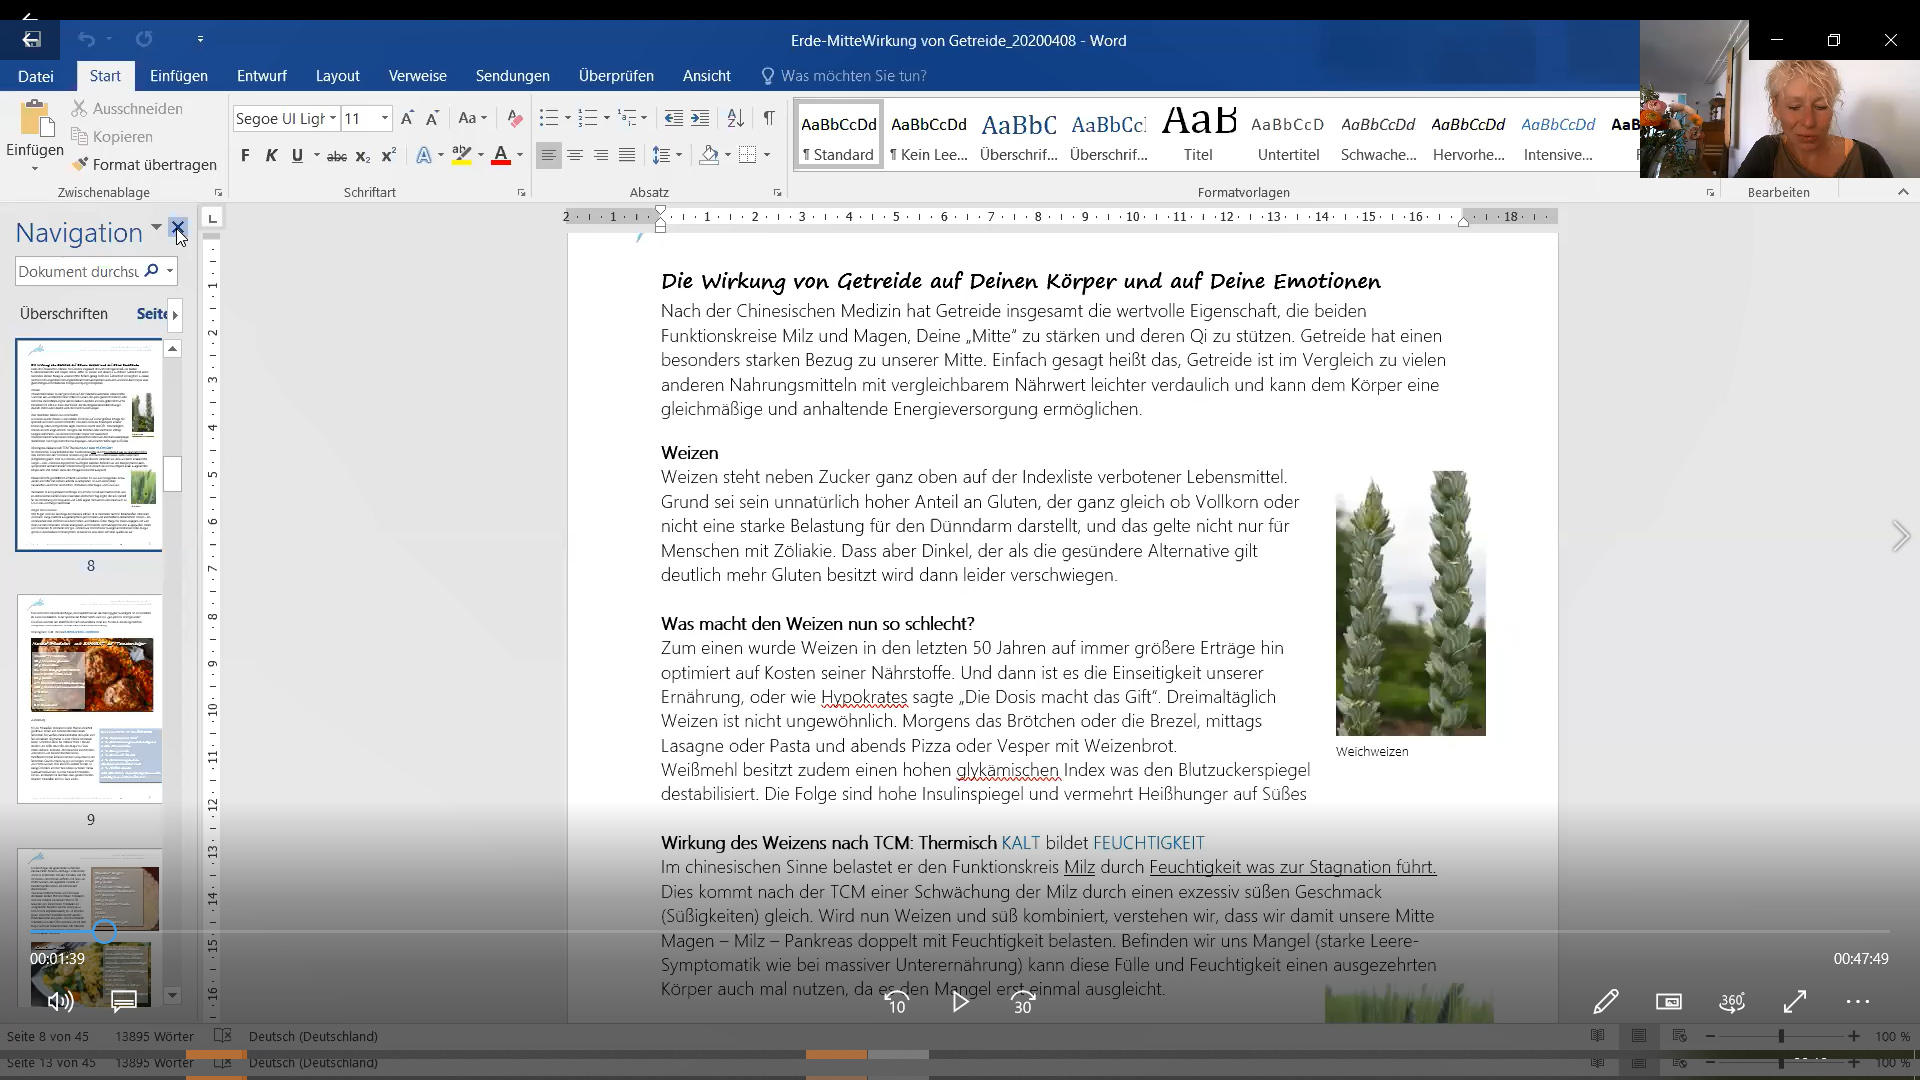
Task: Toggle subscript x₂ formatting
Action: [x=363, y=156]
